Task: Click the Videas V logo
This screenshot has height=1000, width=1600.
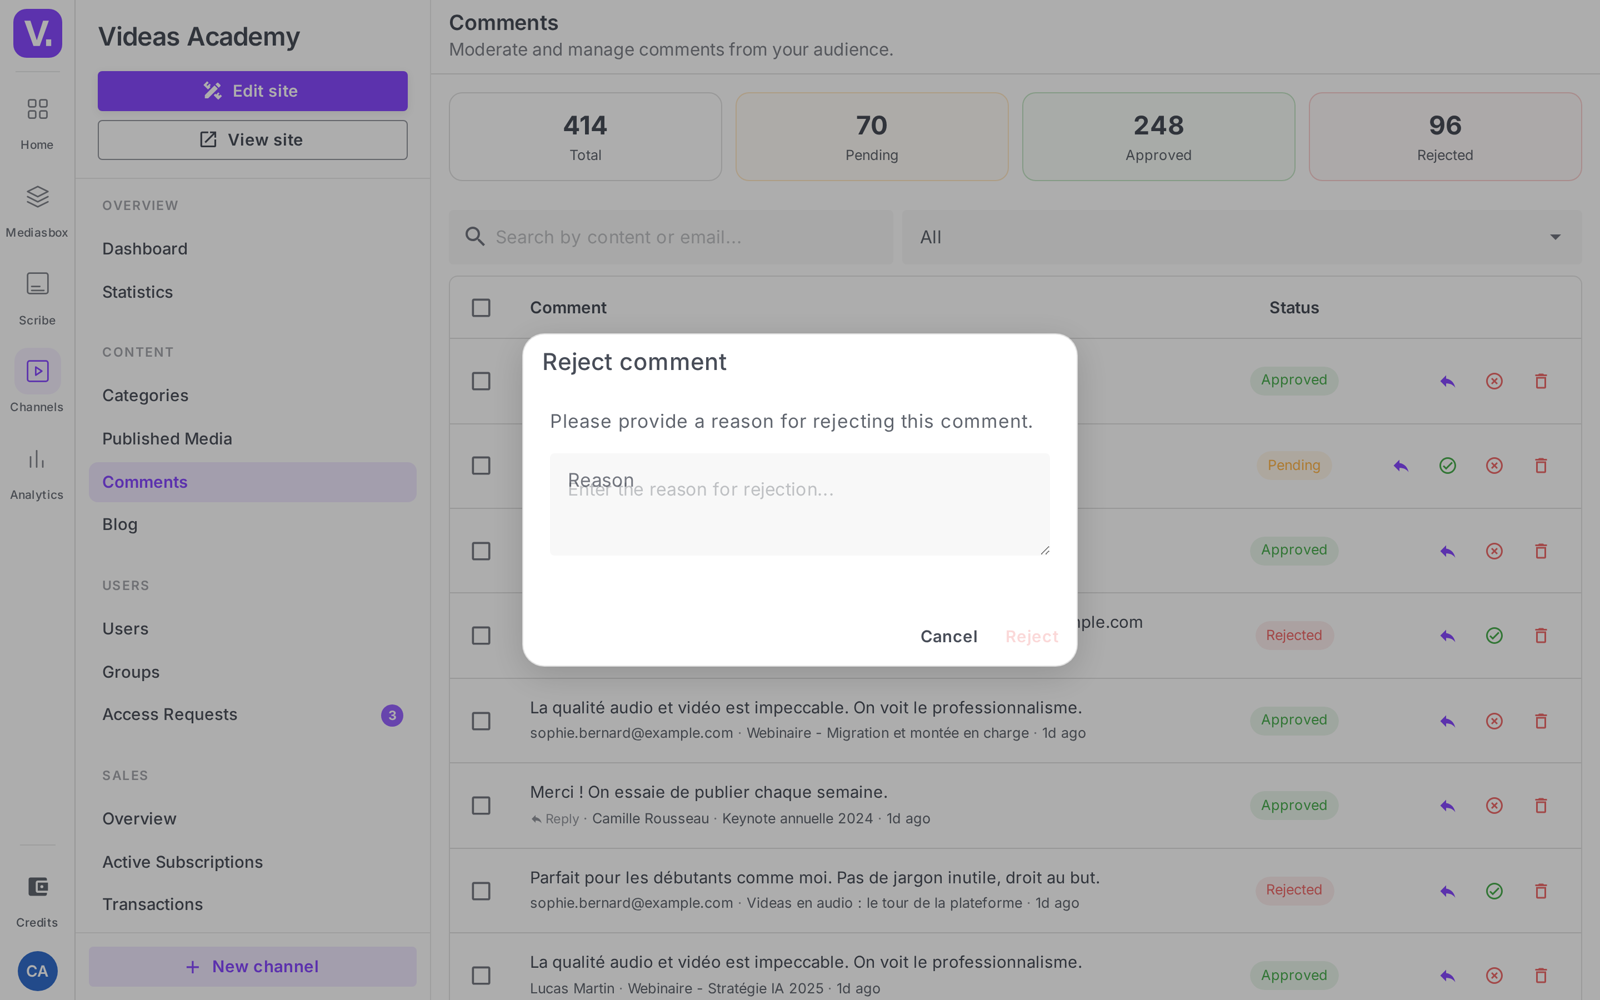Action: click(x=38, y=33)
